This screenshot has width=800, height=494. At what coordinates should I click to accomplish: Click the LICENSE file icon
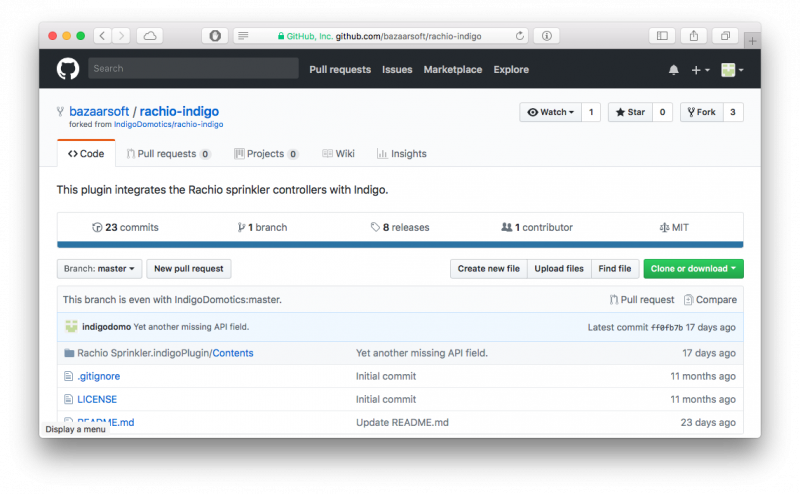[68, 399]
